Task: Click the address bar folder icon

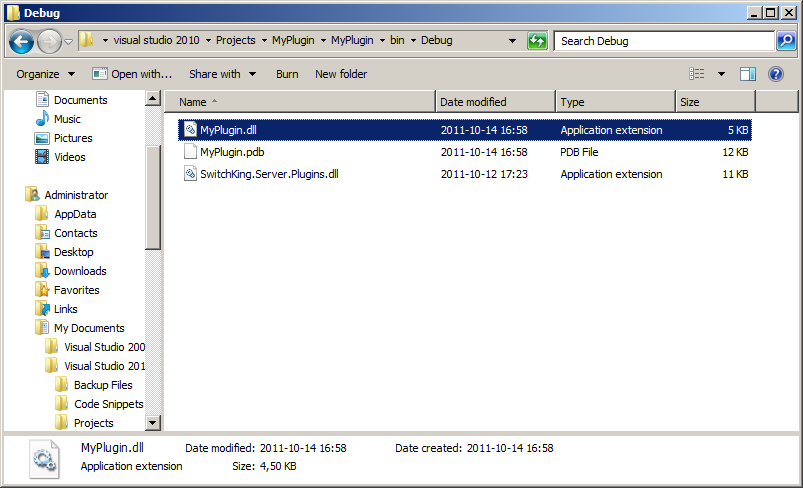Action: pyautogui.click(x=87, y=39)
